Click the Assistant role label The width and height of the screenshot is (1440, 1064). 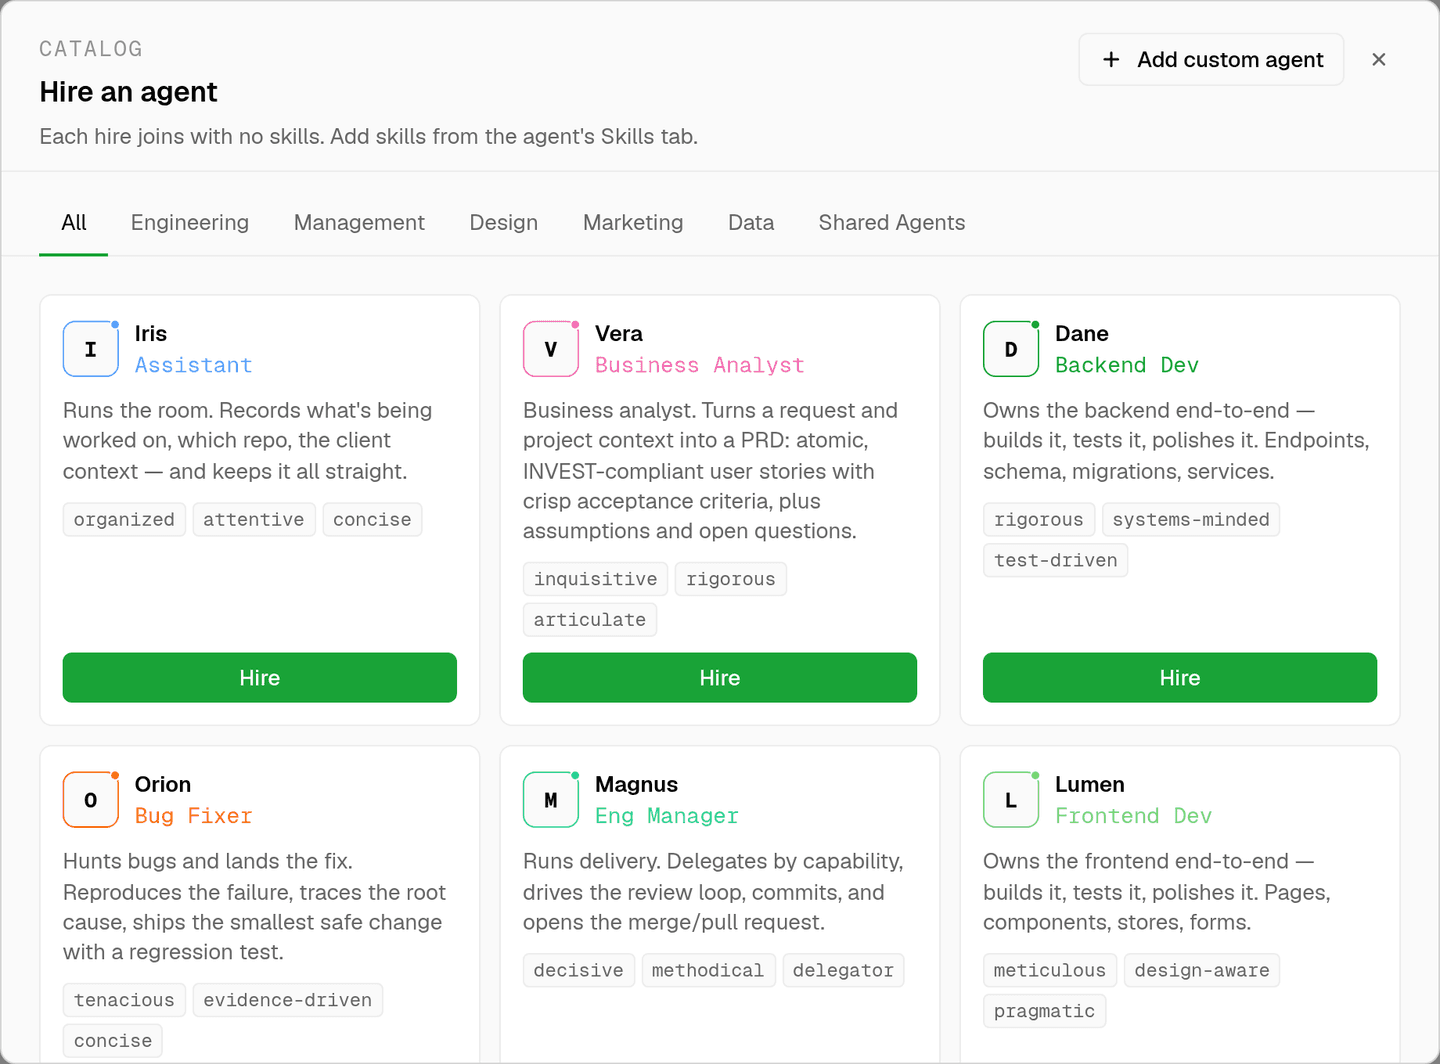194,365
